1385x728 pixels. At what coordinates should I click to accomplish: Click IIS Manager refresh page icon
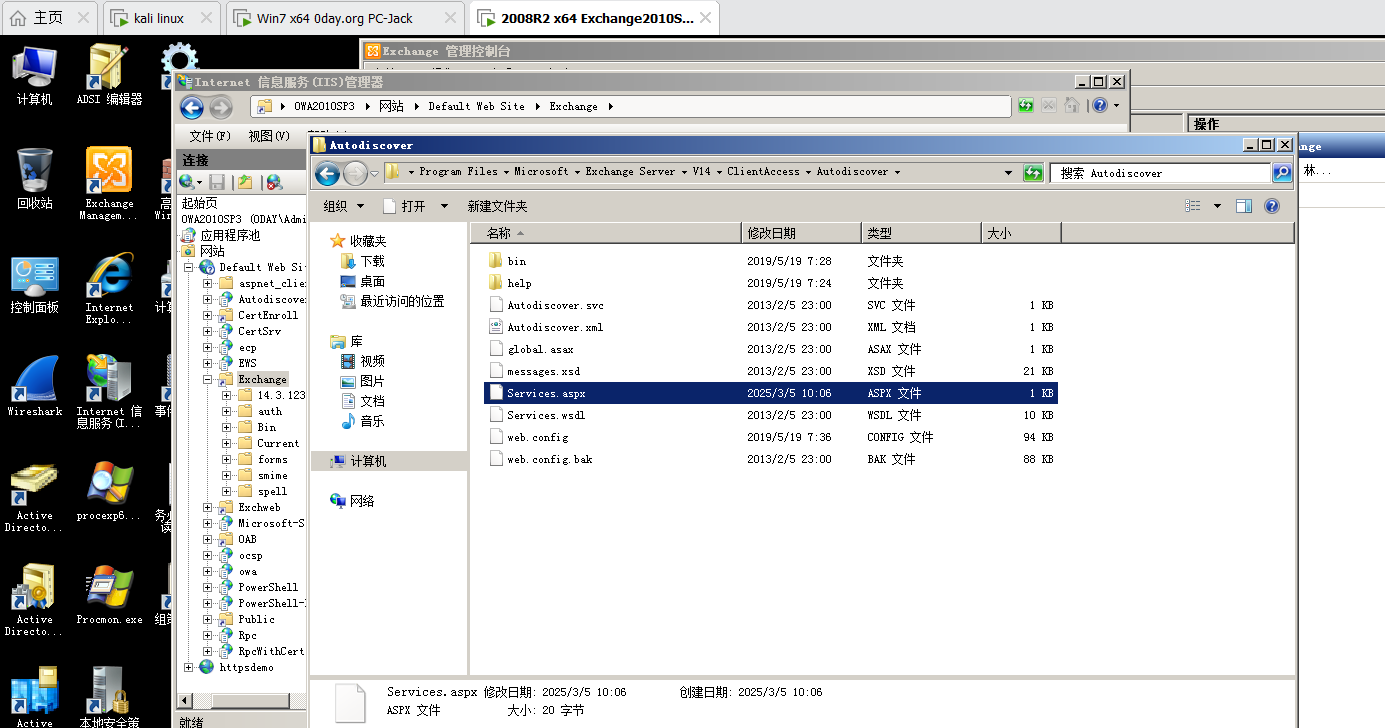[1027, 105]
